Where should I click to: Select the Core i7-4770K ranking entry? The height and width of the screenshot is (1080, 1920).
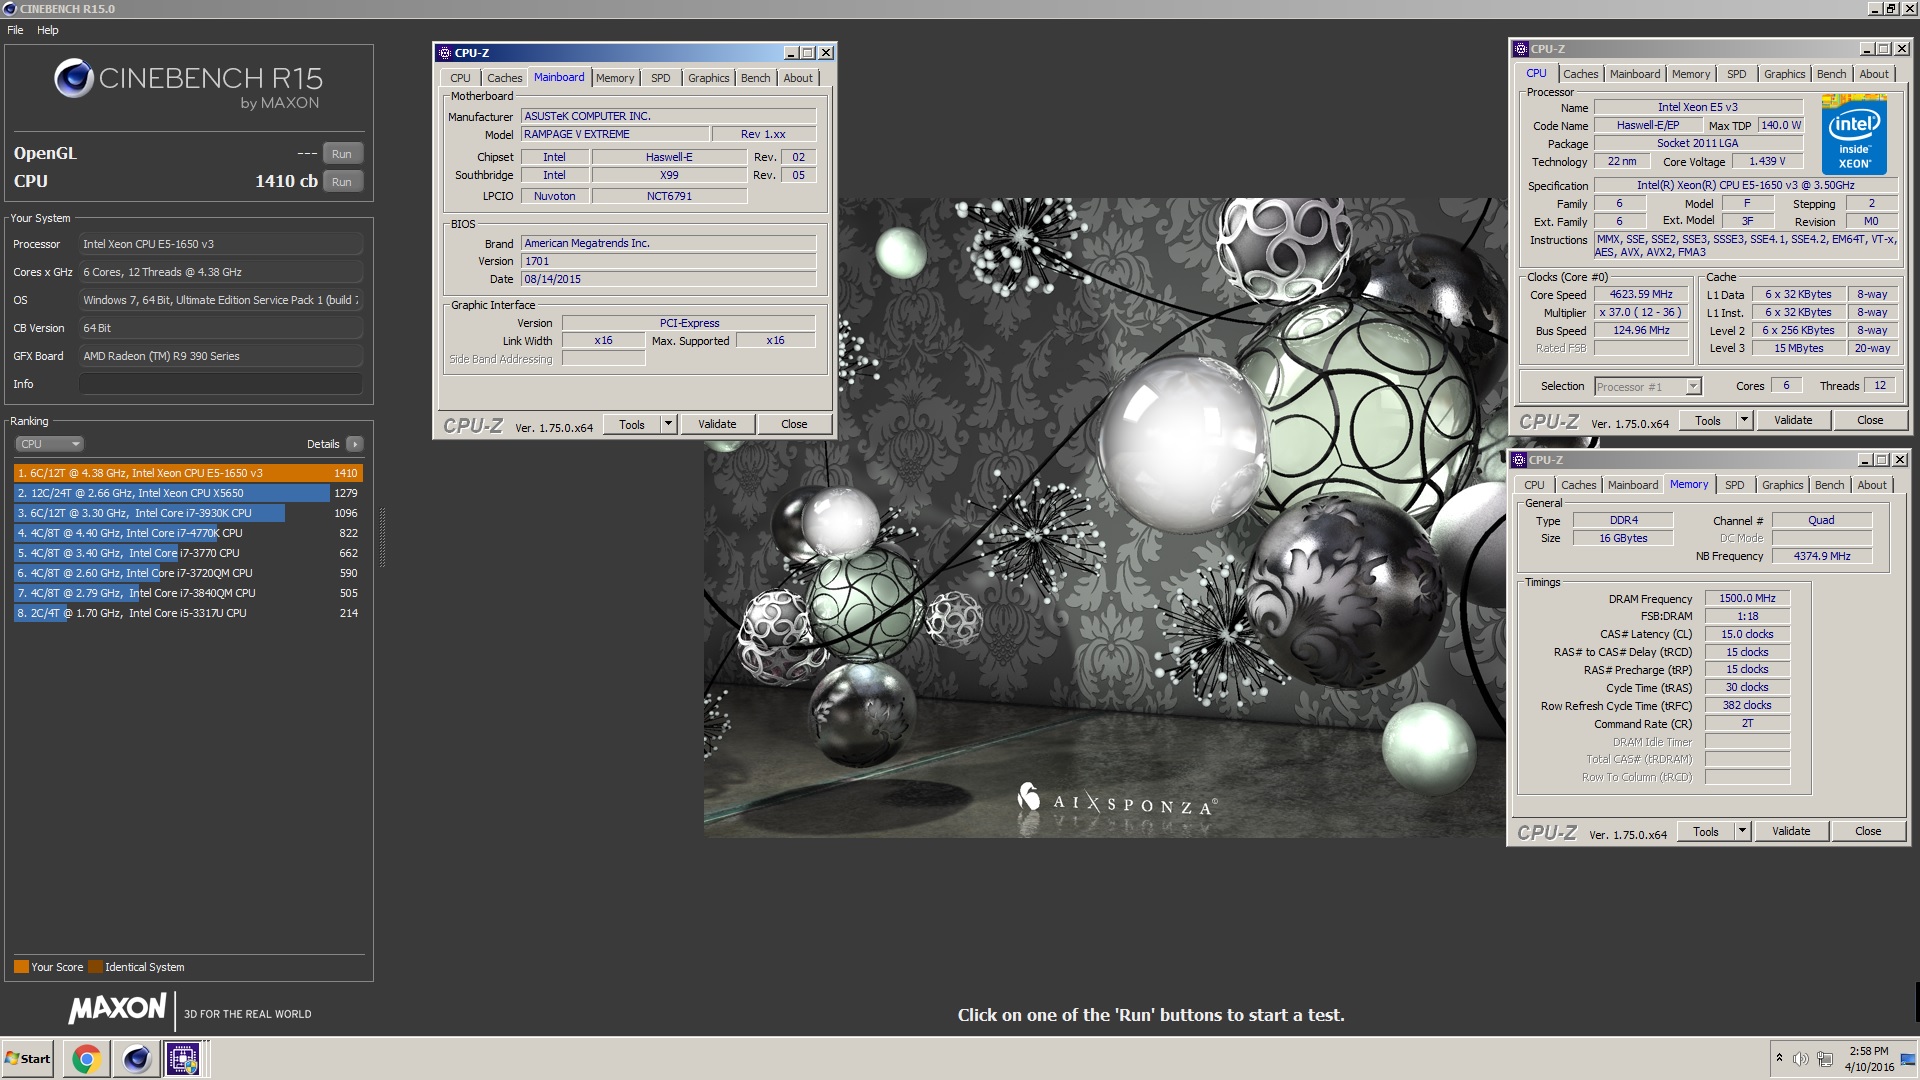tap(188, 533)
